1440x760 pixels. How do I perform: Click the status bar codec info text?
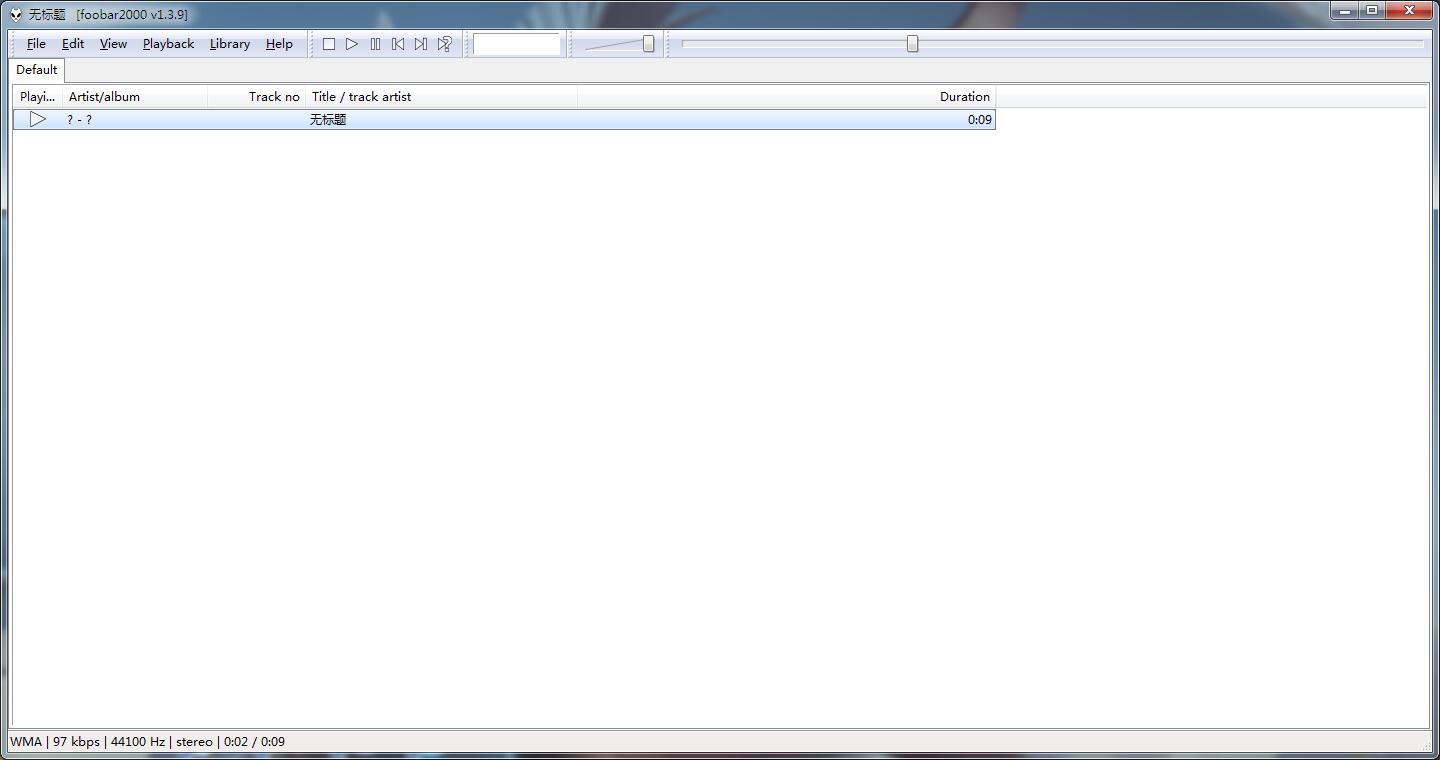(x=147, y=742)
